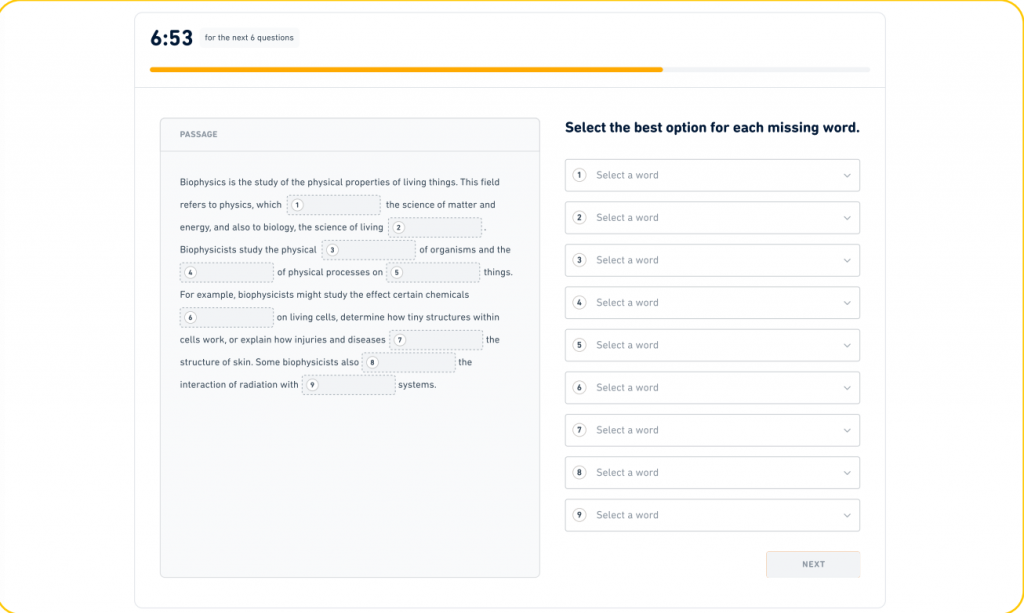Open the fifth word selection dropdown
Viewport: 1024px width, 613px height.
click(x=711, y=345)
